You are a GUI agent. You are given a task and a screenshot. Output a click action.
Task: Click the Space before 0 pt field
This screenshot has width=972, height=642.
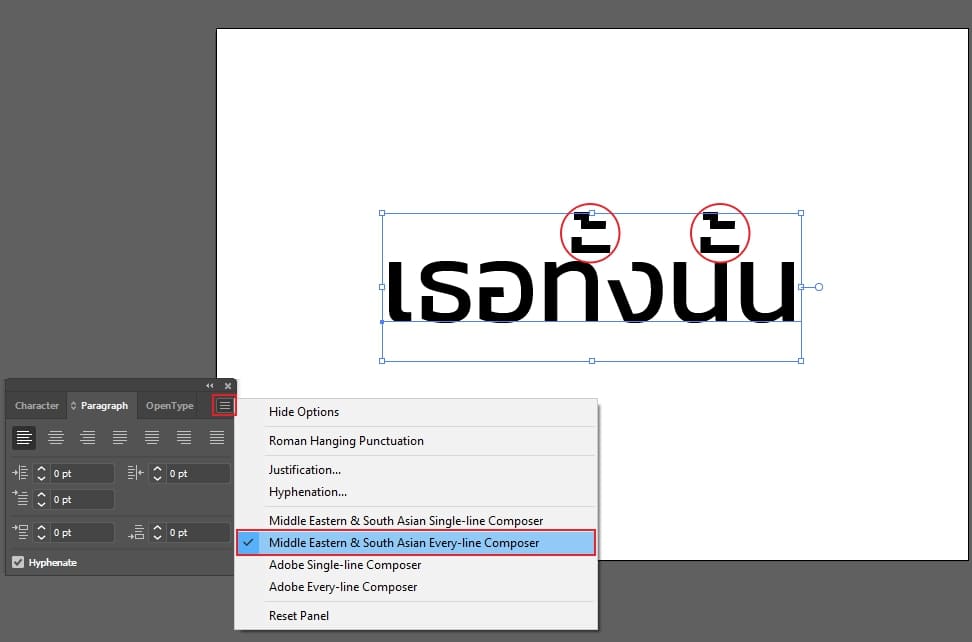coord(82,532)
